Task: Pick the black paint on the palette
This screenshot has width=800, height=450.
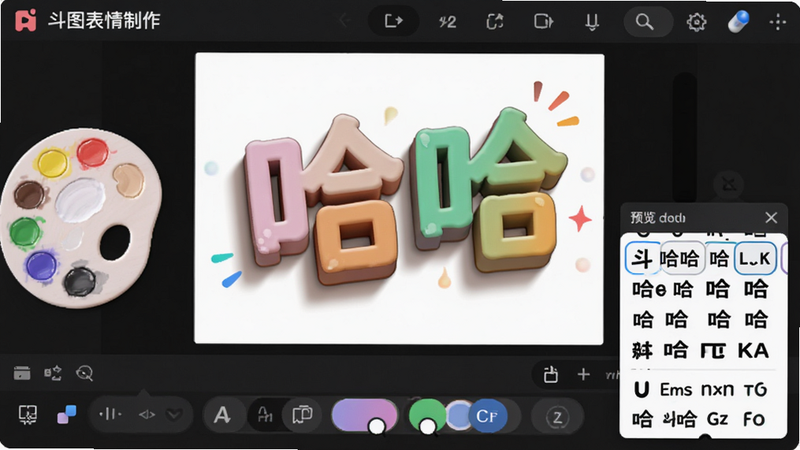Action: (x=80, y=282)
